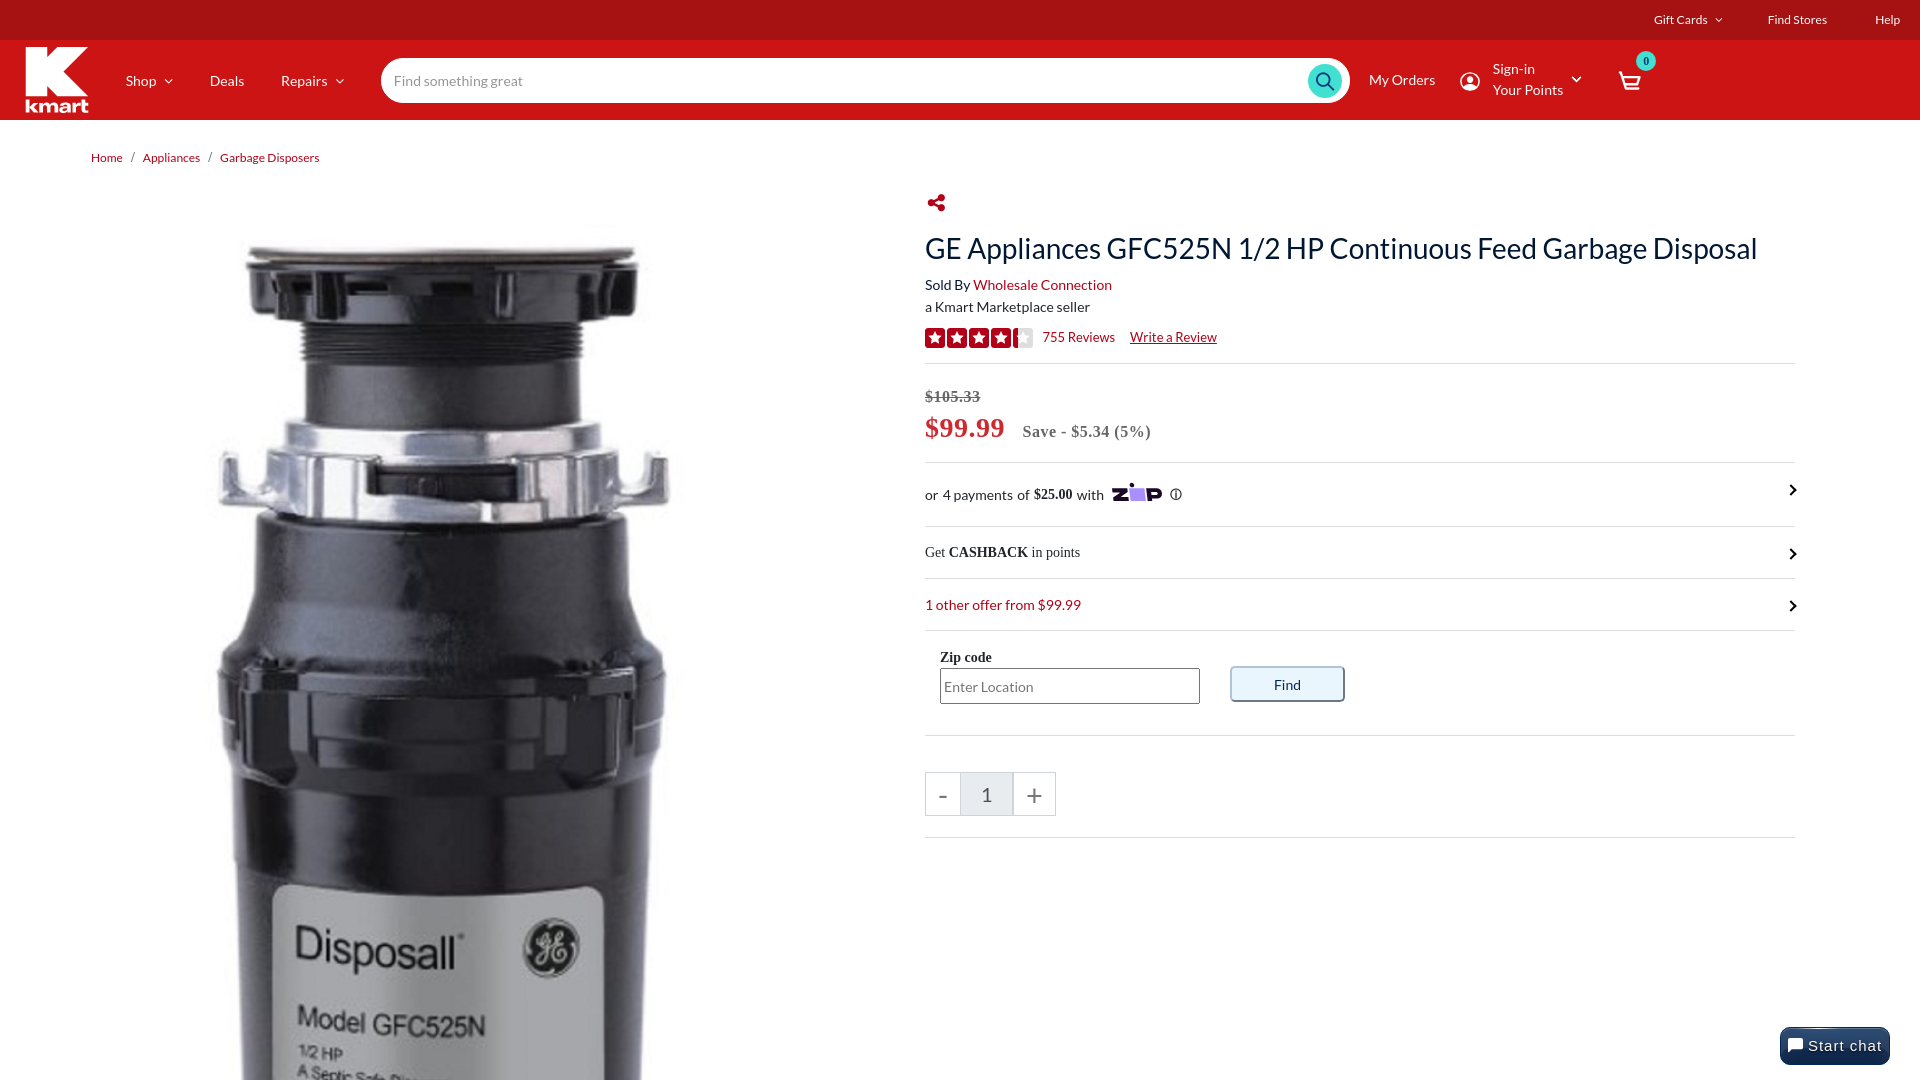Focus the quantity value field
The width and height of the screenshot is (1920, 1080).
point(987,794)
